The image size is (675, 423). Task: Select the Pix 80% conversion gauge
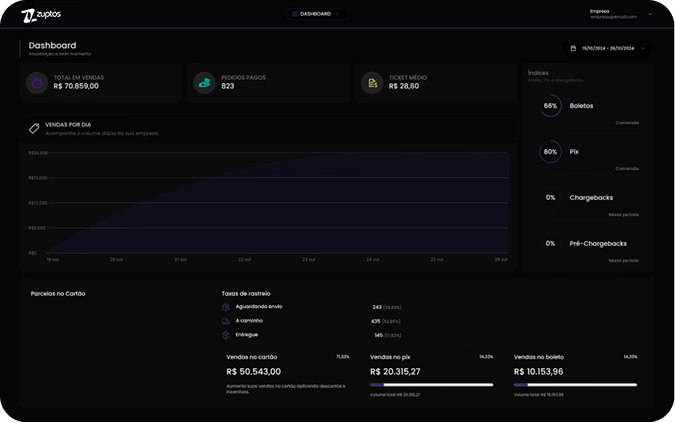click(550, 152)
